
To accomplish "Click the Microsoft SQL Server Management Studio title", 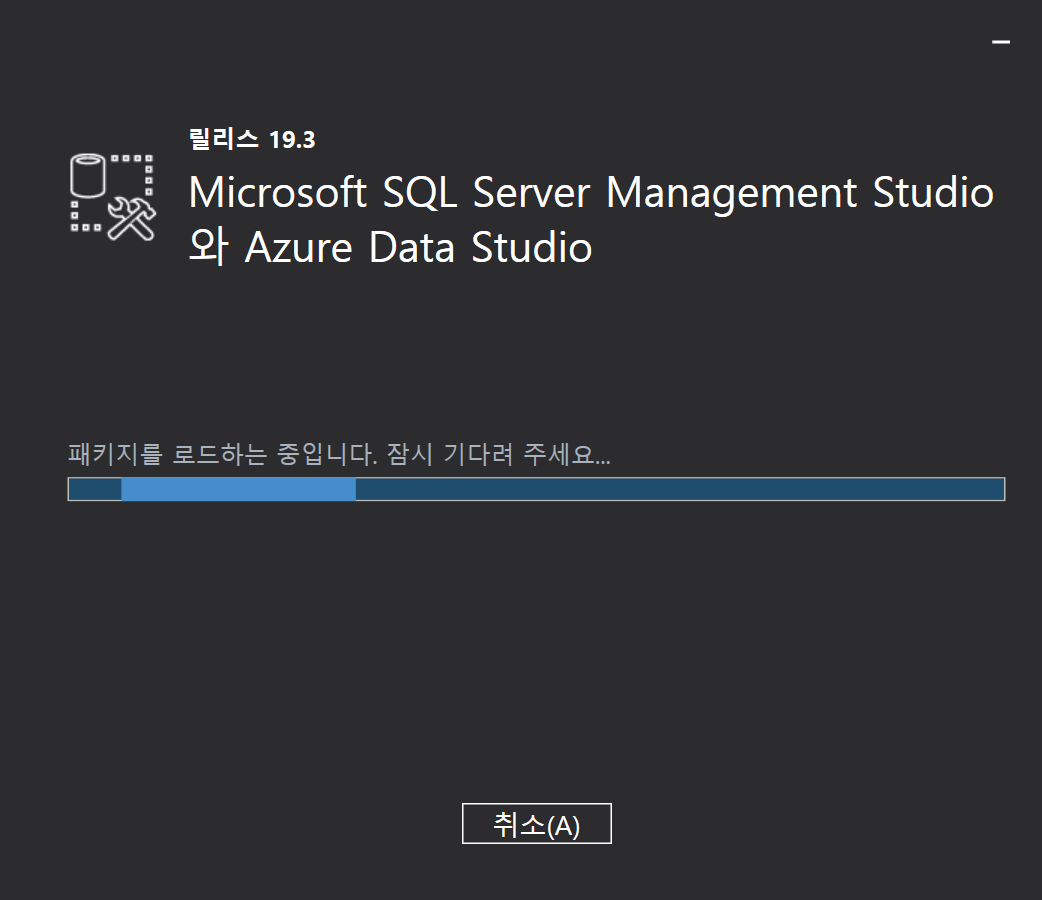I will tap(591, 220).
